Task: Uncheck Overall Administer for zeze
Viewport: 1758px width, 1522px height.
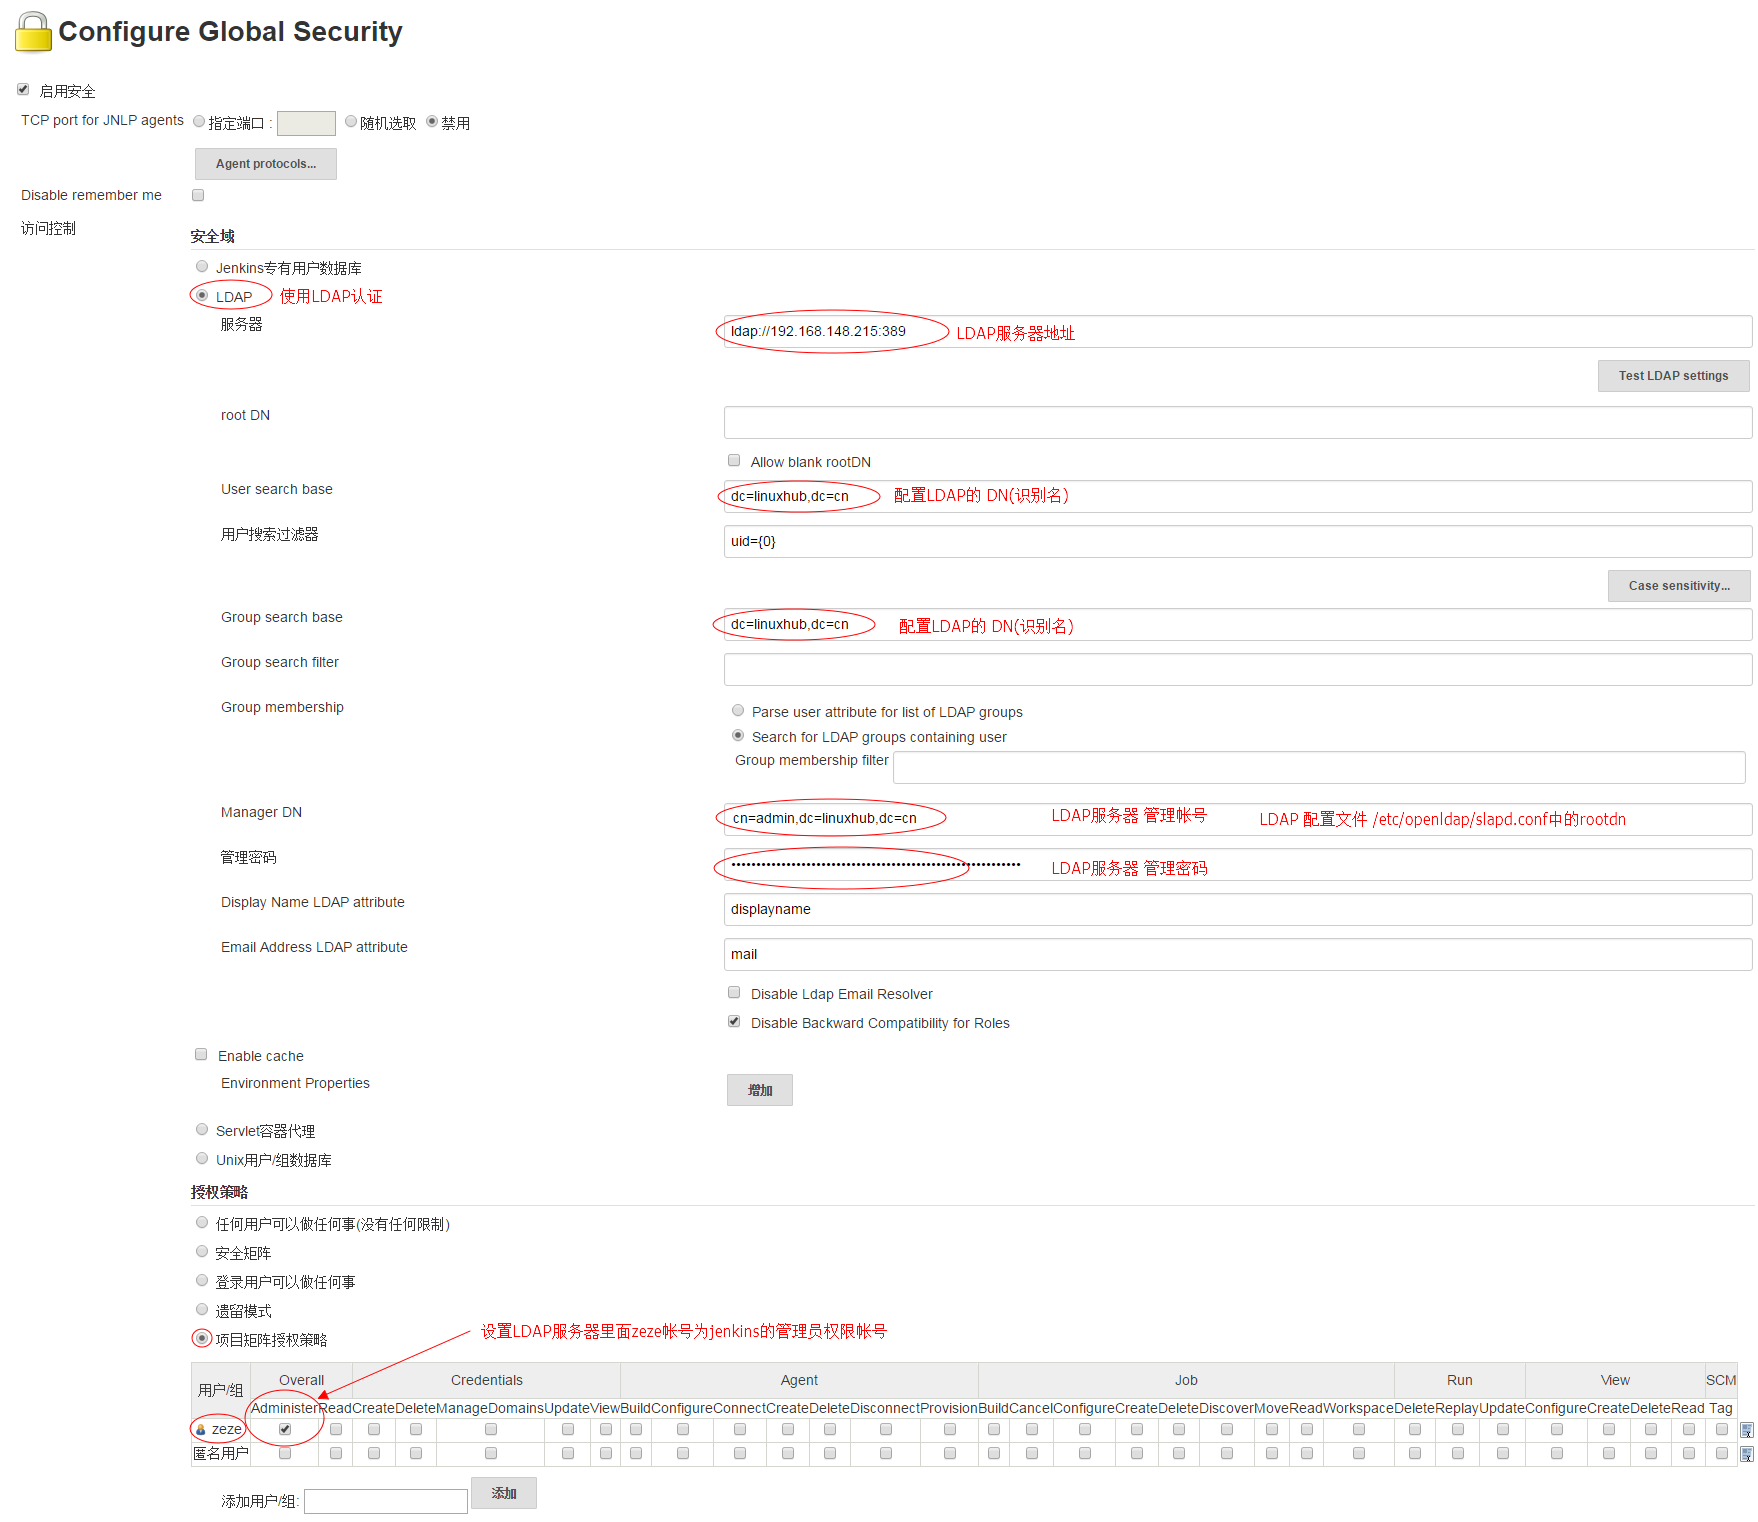Action: (285, 1429)
